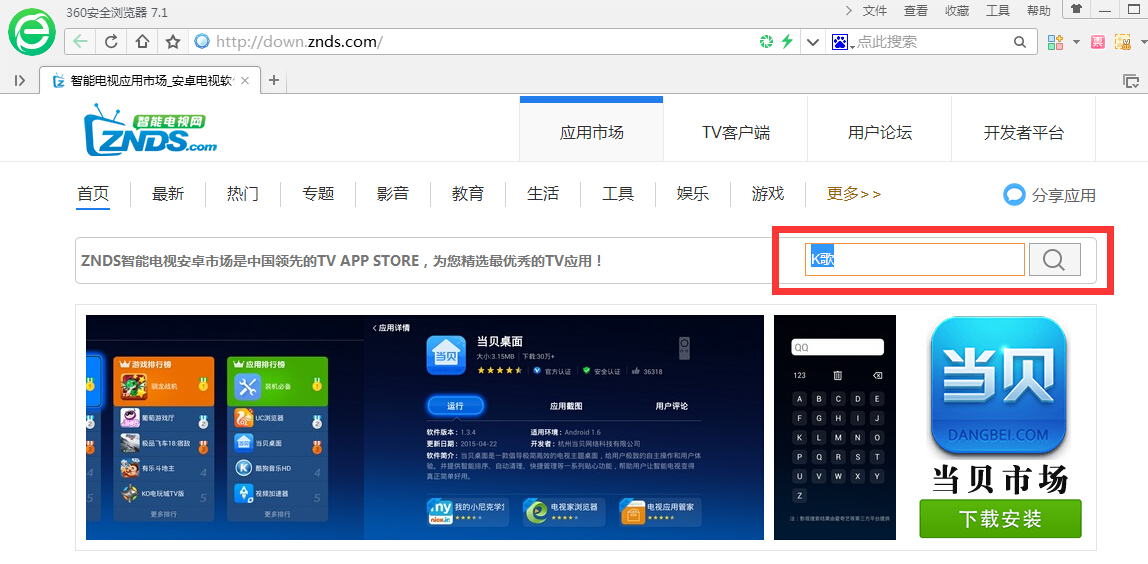Click the green 下载安装 button
This screenshot has width=1148, height=564.
pyautogui.click(x=1000, y=519)
